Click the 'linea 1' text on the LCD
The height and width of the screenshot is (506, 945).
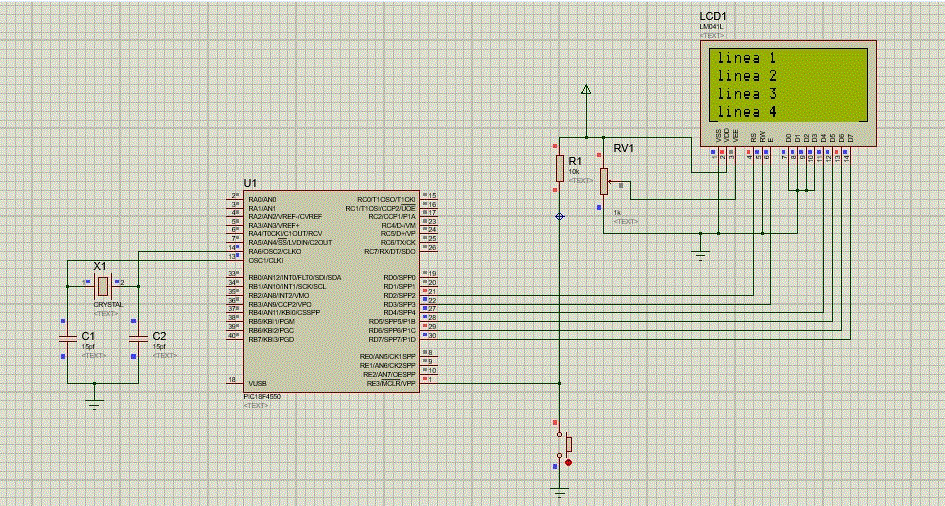[x=747, y=59]
